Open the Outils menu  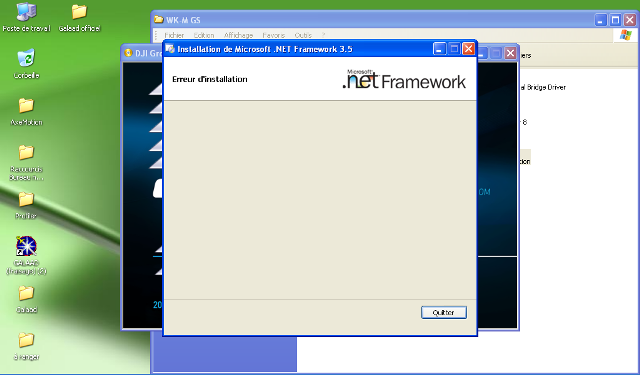tap(303, 36)
